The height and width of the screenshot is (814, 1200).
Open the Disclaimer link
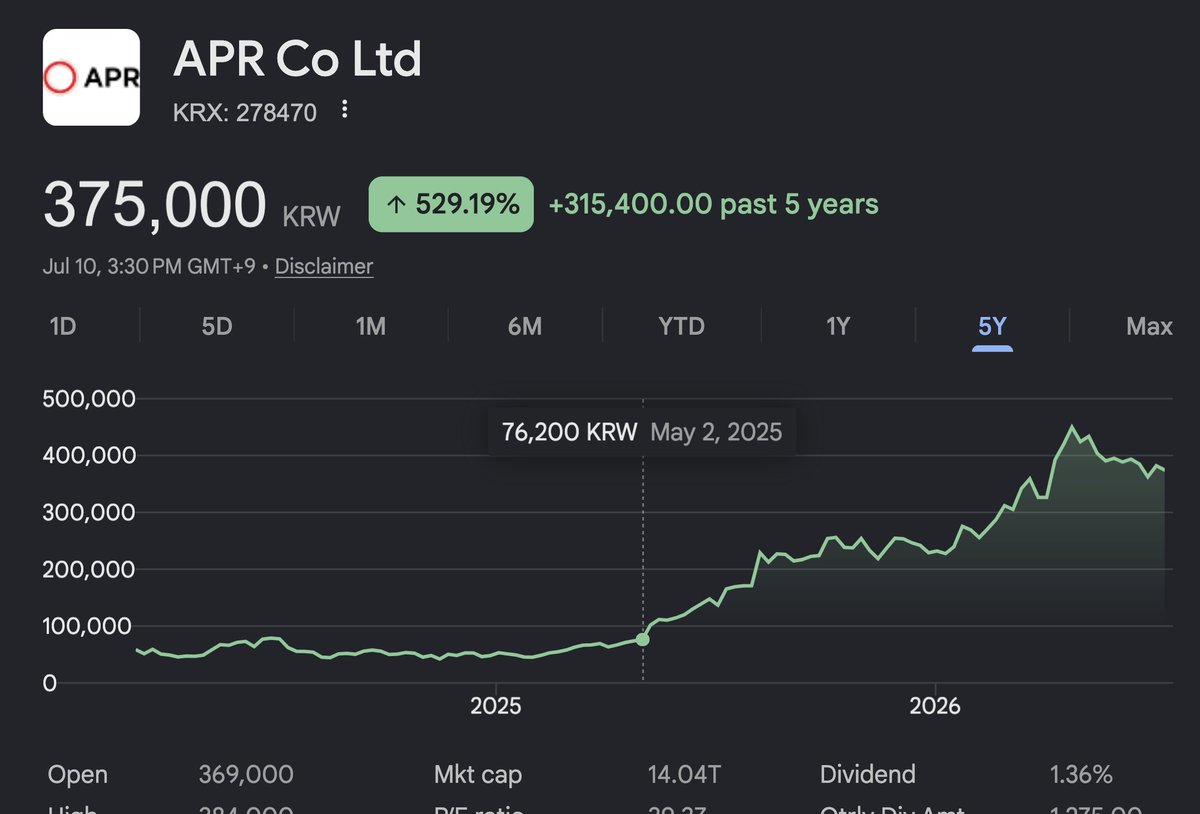tap(324, 267)
